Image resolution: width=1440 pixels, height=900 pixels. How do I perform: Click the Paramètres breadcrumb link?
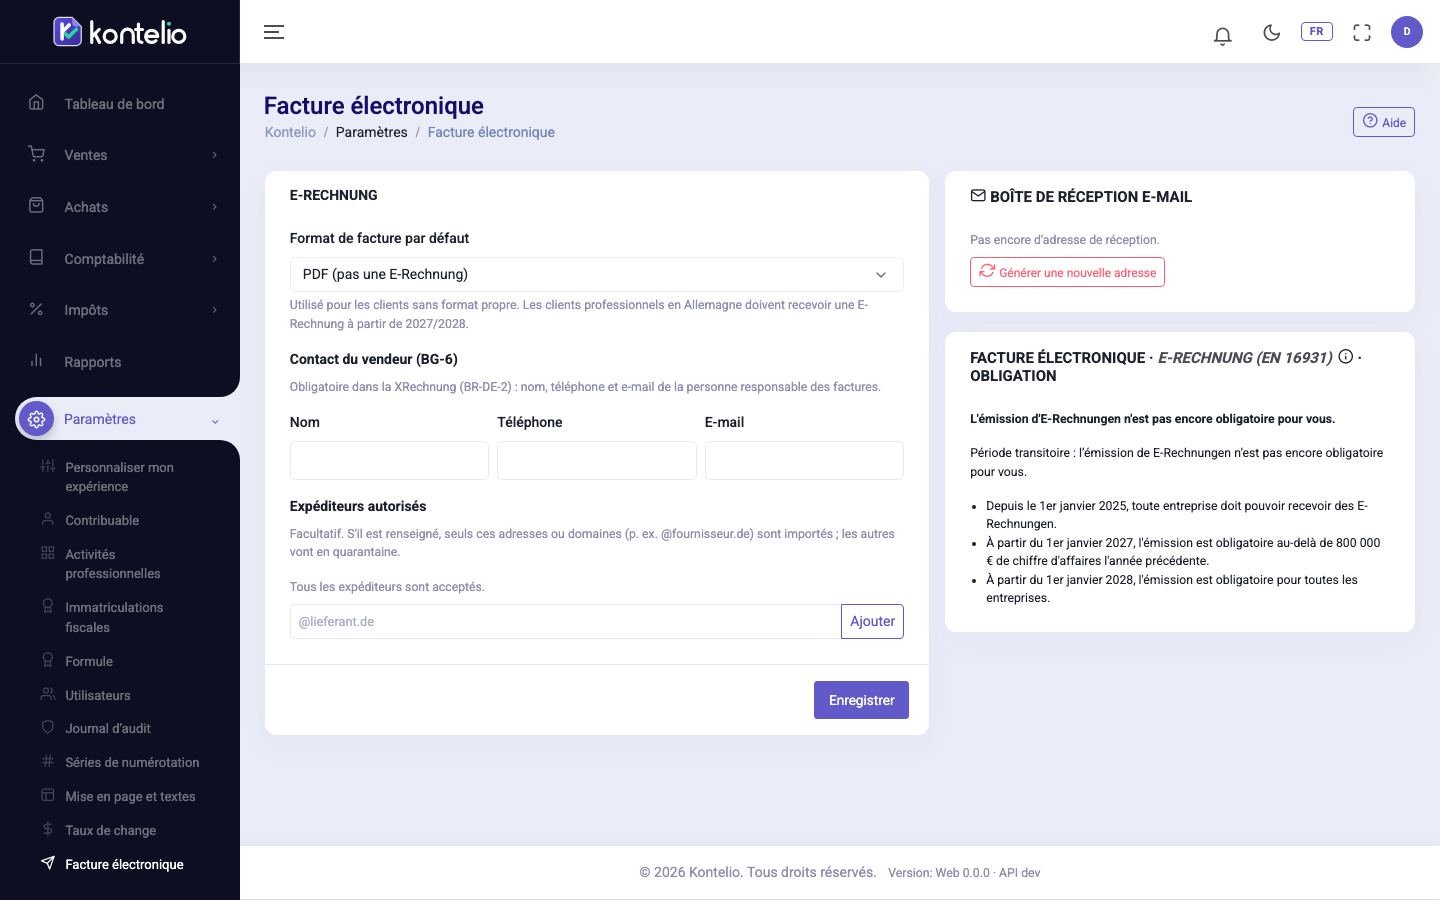(371, 132)
